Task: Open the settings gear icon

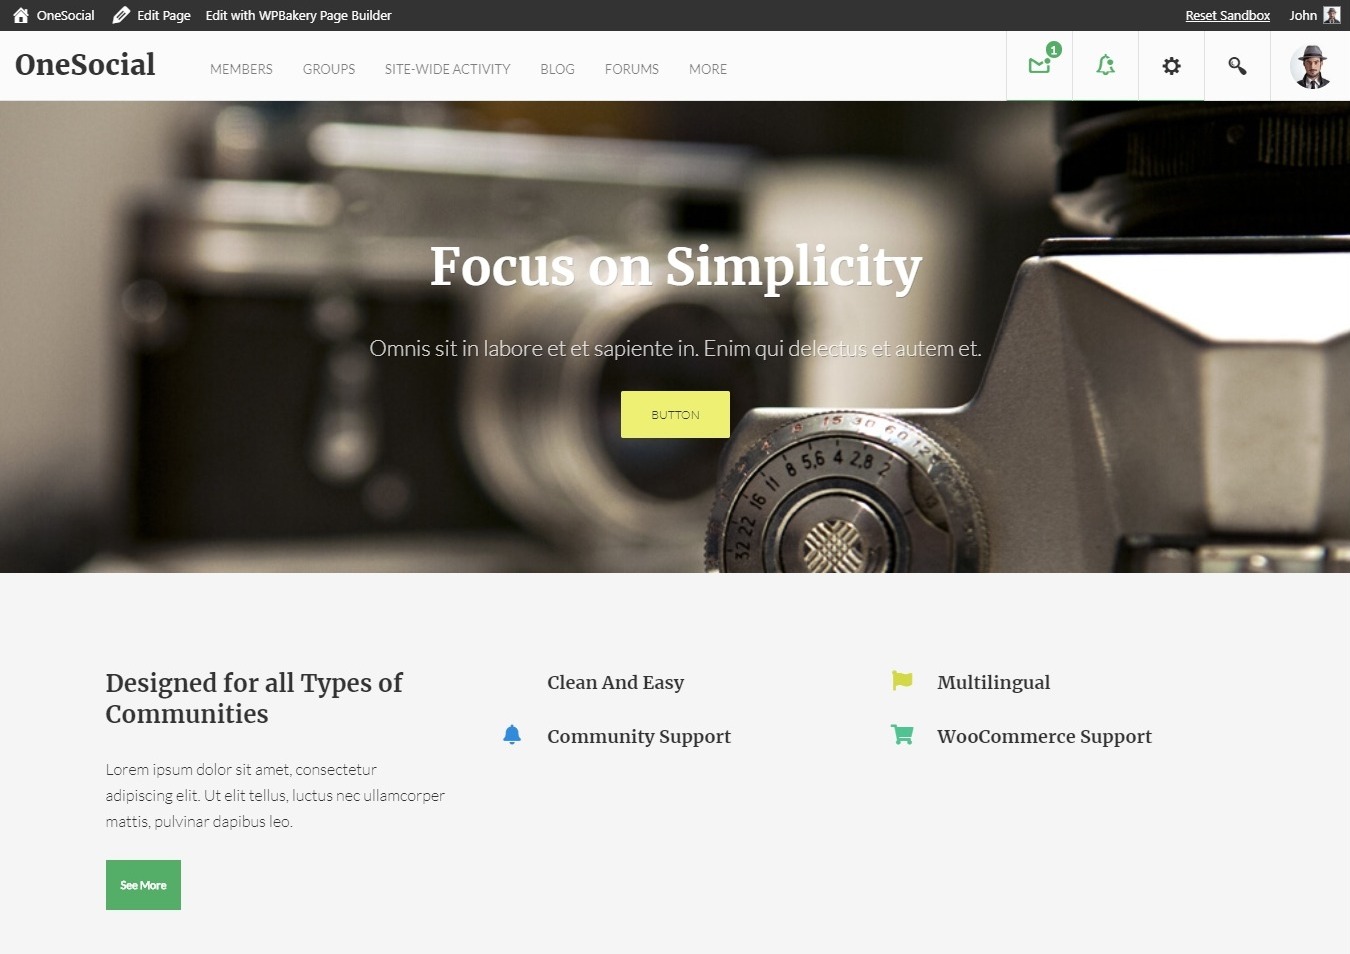Action: pos(1171,66)
